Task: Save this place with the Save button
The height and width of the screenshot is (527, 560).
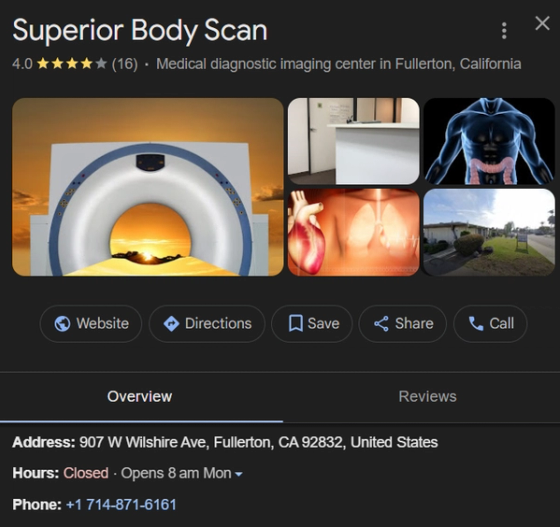Action: [x=312, y=324]
